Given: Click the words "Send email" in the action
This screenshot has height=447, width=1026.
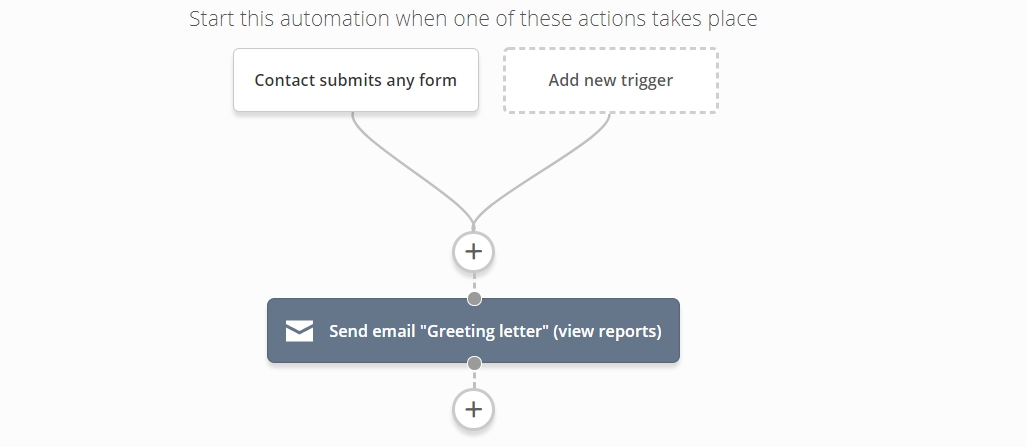Looking at the screenshot, I should click(374, 331).
